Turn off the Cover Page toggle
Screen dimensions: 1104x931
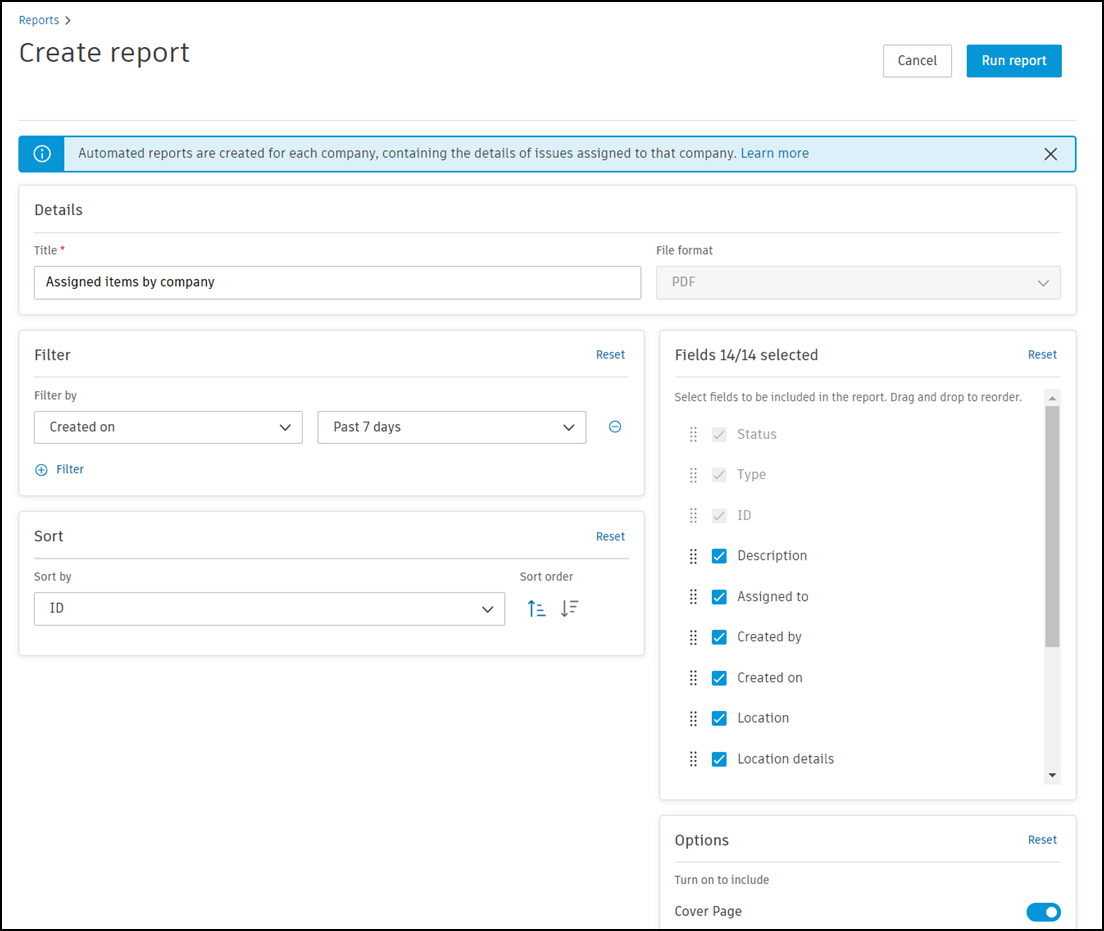click(1043, 911)
